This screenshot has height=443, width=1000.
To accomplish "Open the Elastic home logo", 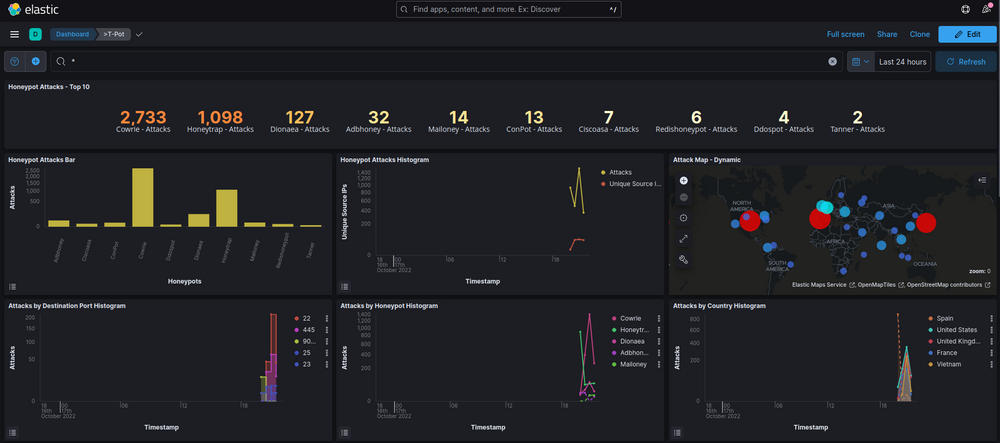I will click(31, 9).
